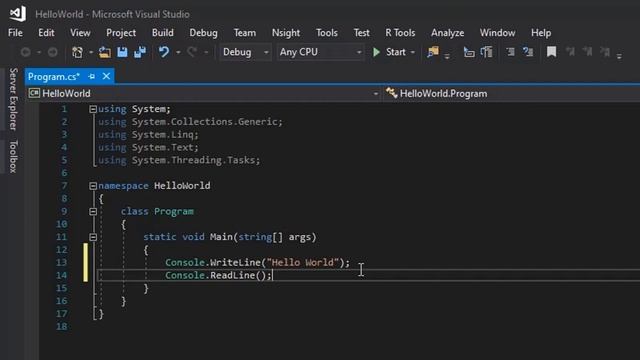The height and width of the screenshot is (360, 640).
Task: Click the 'using System.Text;' line
Action: (x=148, y=147)
